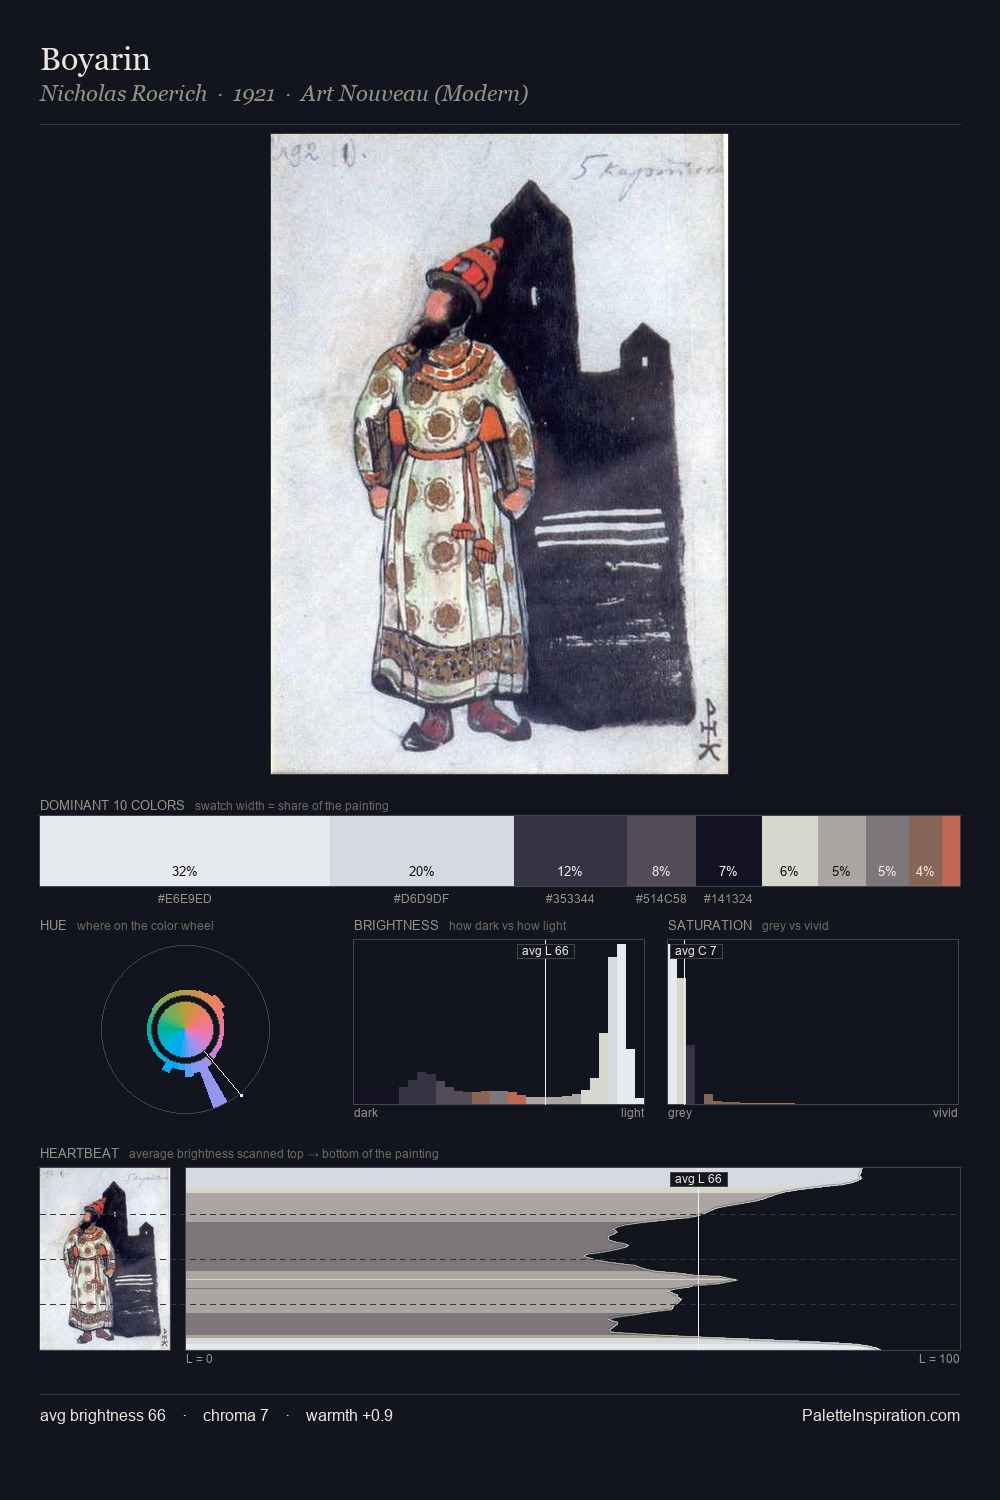Select the first 5% light grey swatch
This screenshot has width=1000, height=1500.
coord(842,851)
